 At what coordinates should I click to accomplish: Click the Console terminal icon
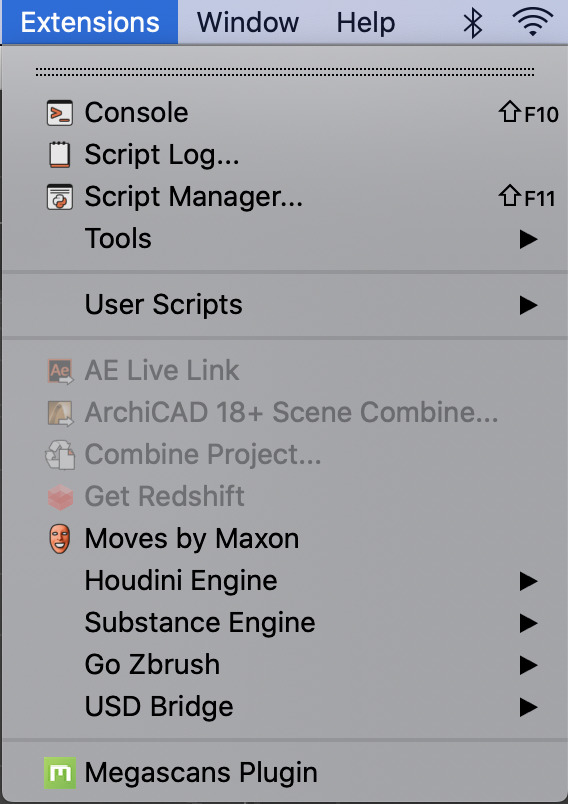[60, 113]
